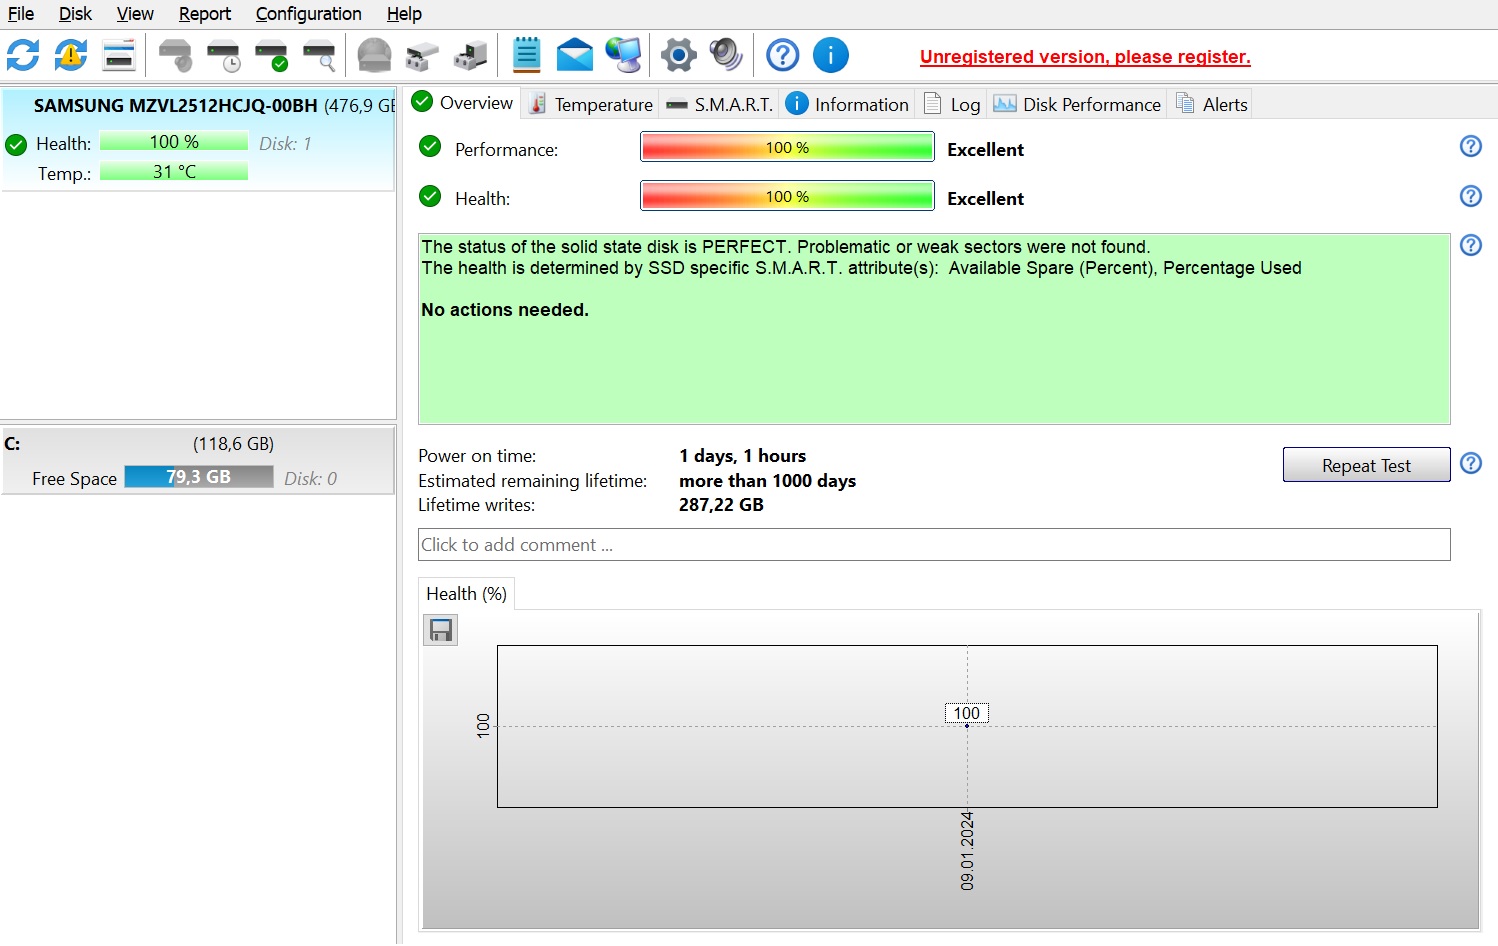The width and height of the screenshot is (1498, 946).
Task: Click the speaker sound icon in toolbar
Action: coord(726,55)
